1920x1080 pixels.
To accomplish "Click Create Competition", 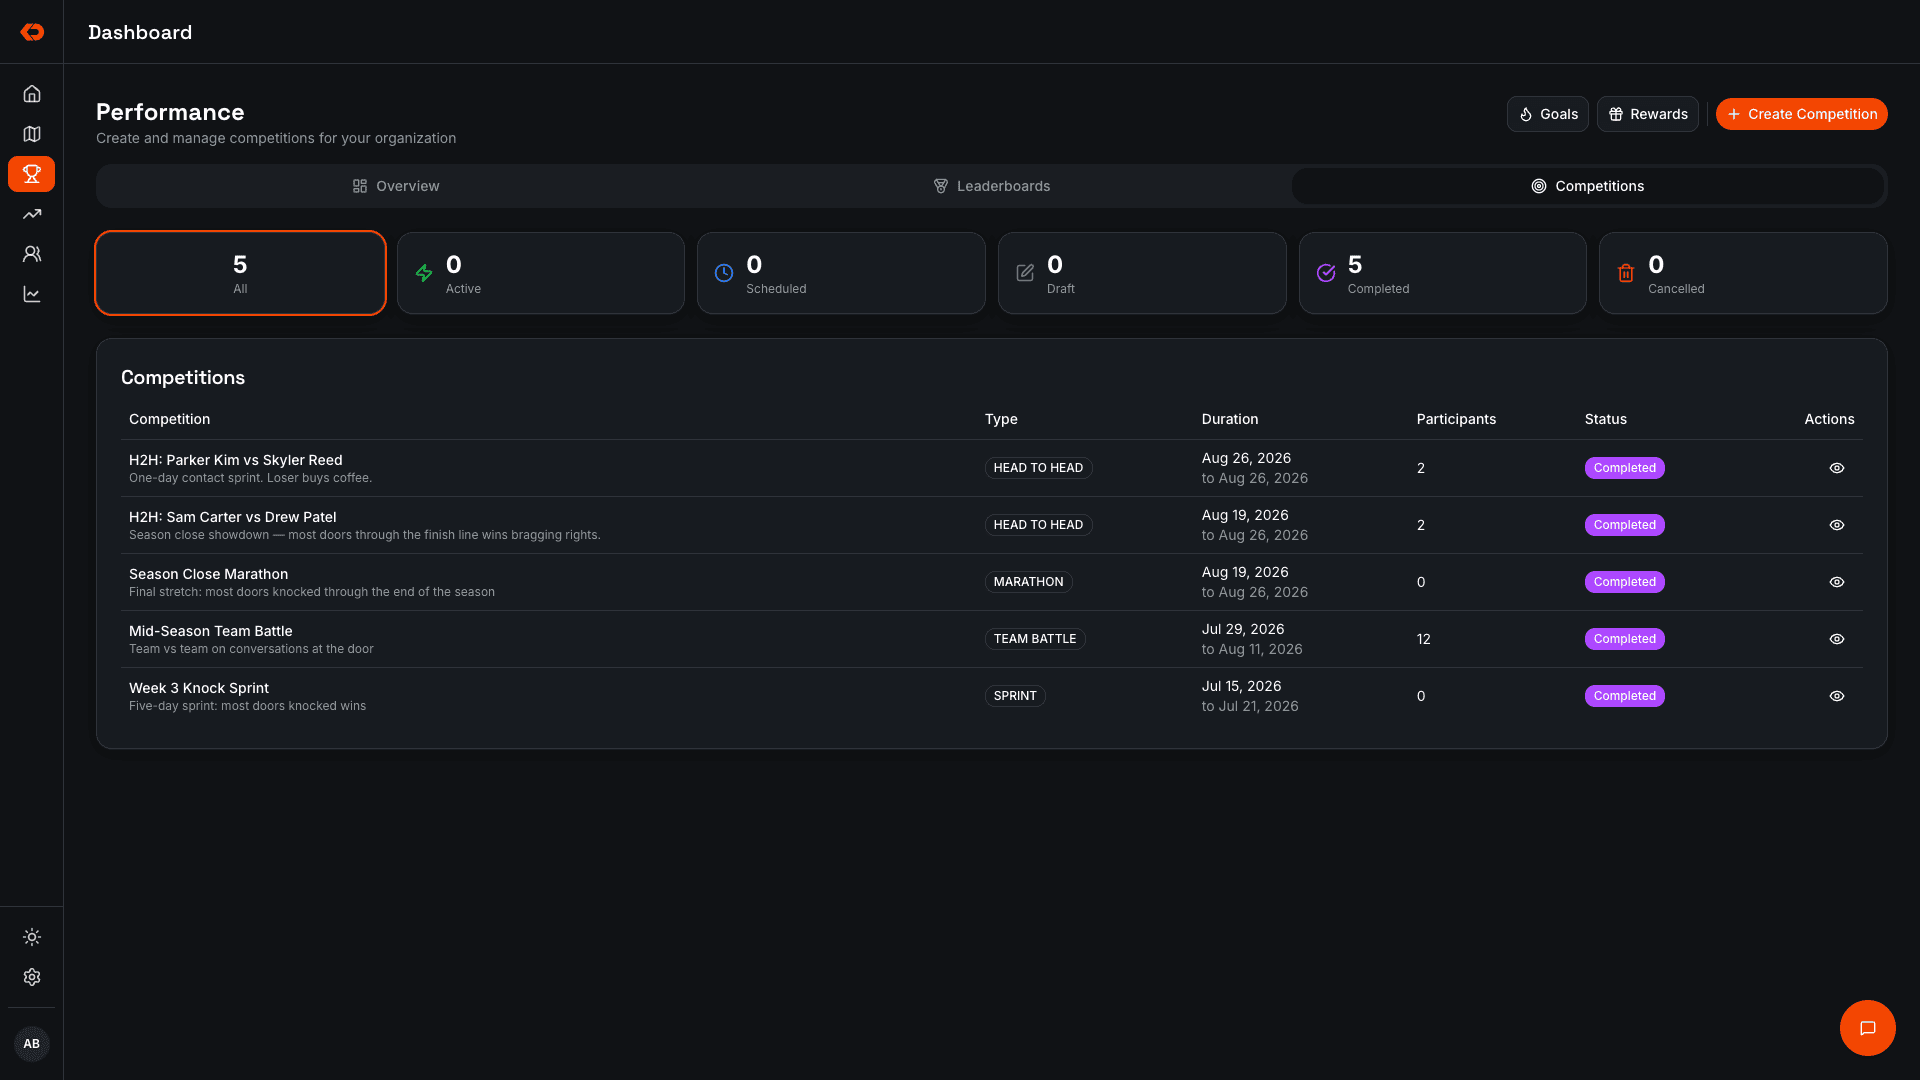I will [x=1801, y=114].
